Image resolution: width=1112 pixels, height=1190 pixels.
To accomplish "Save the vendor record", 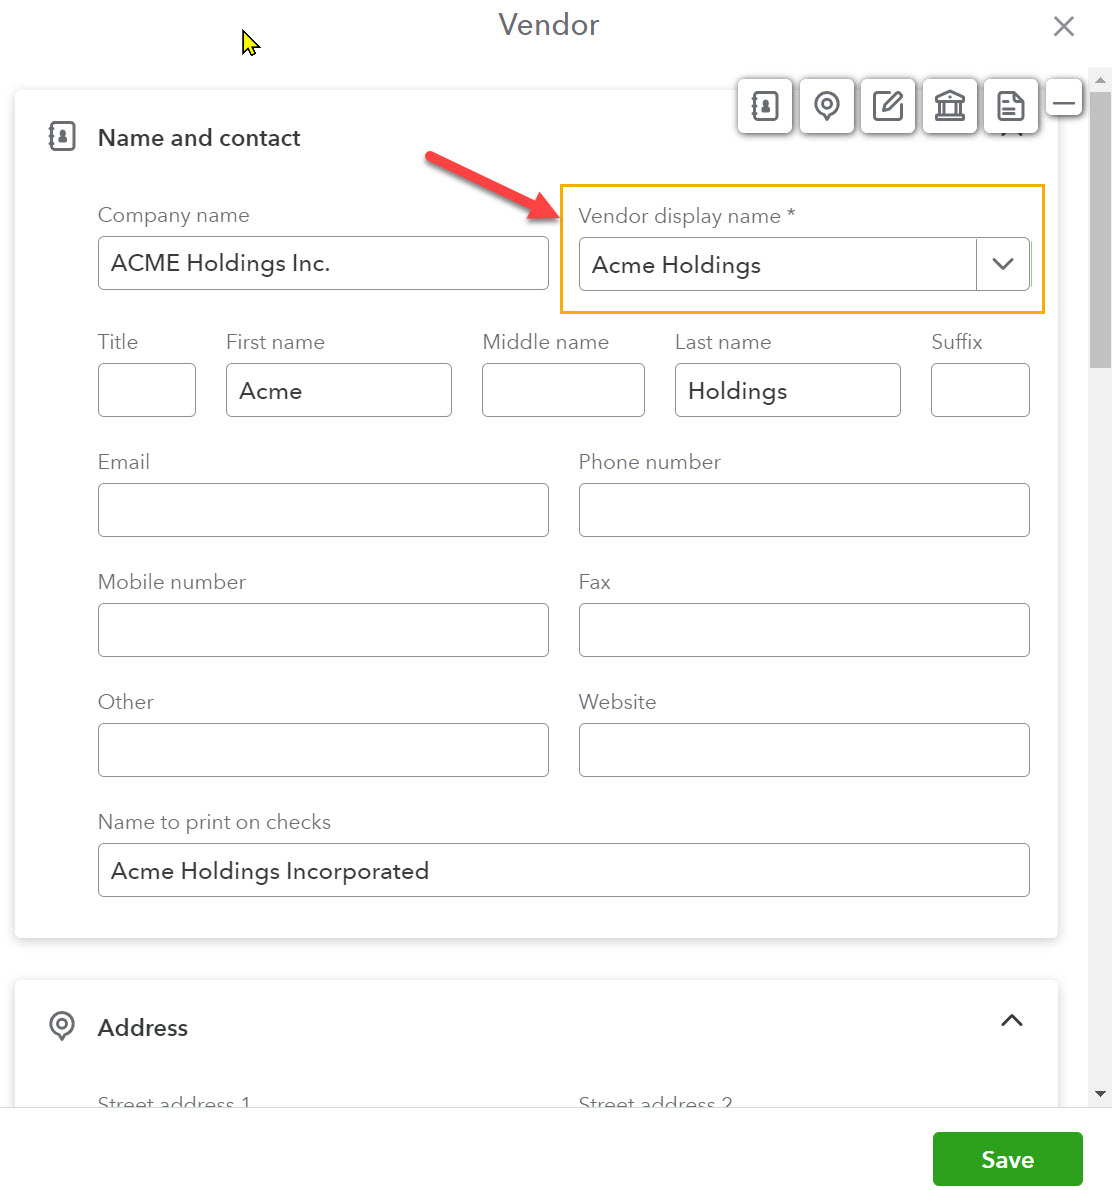I will point(1007,1159).
